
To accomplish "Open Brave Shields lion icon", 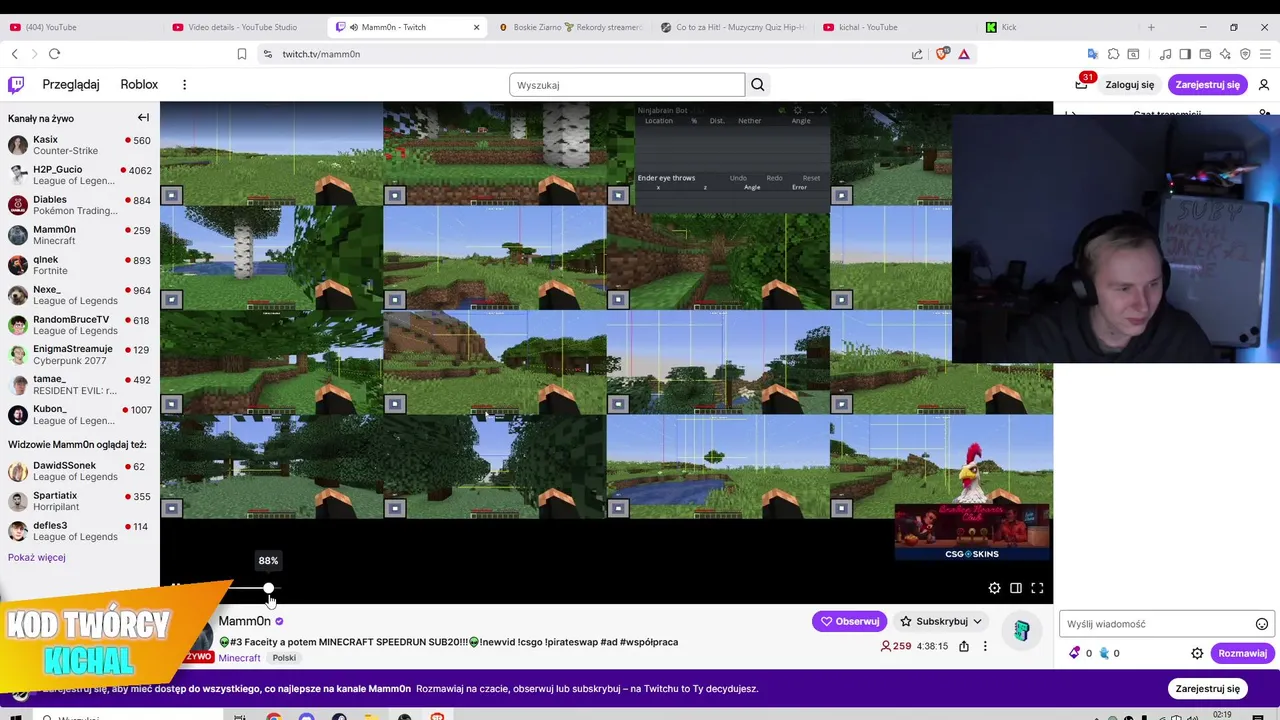I will (x=941, y=54).
